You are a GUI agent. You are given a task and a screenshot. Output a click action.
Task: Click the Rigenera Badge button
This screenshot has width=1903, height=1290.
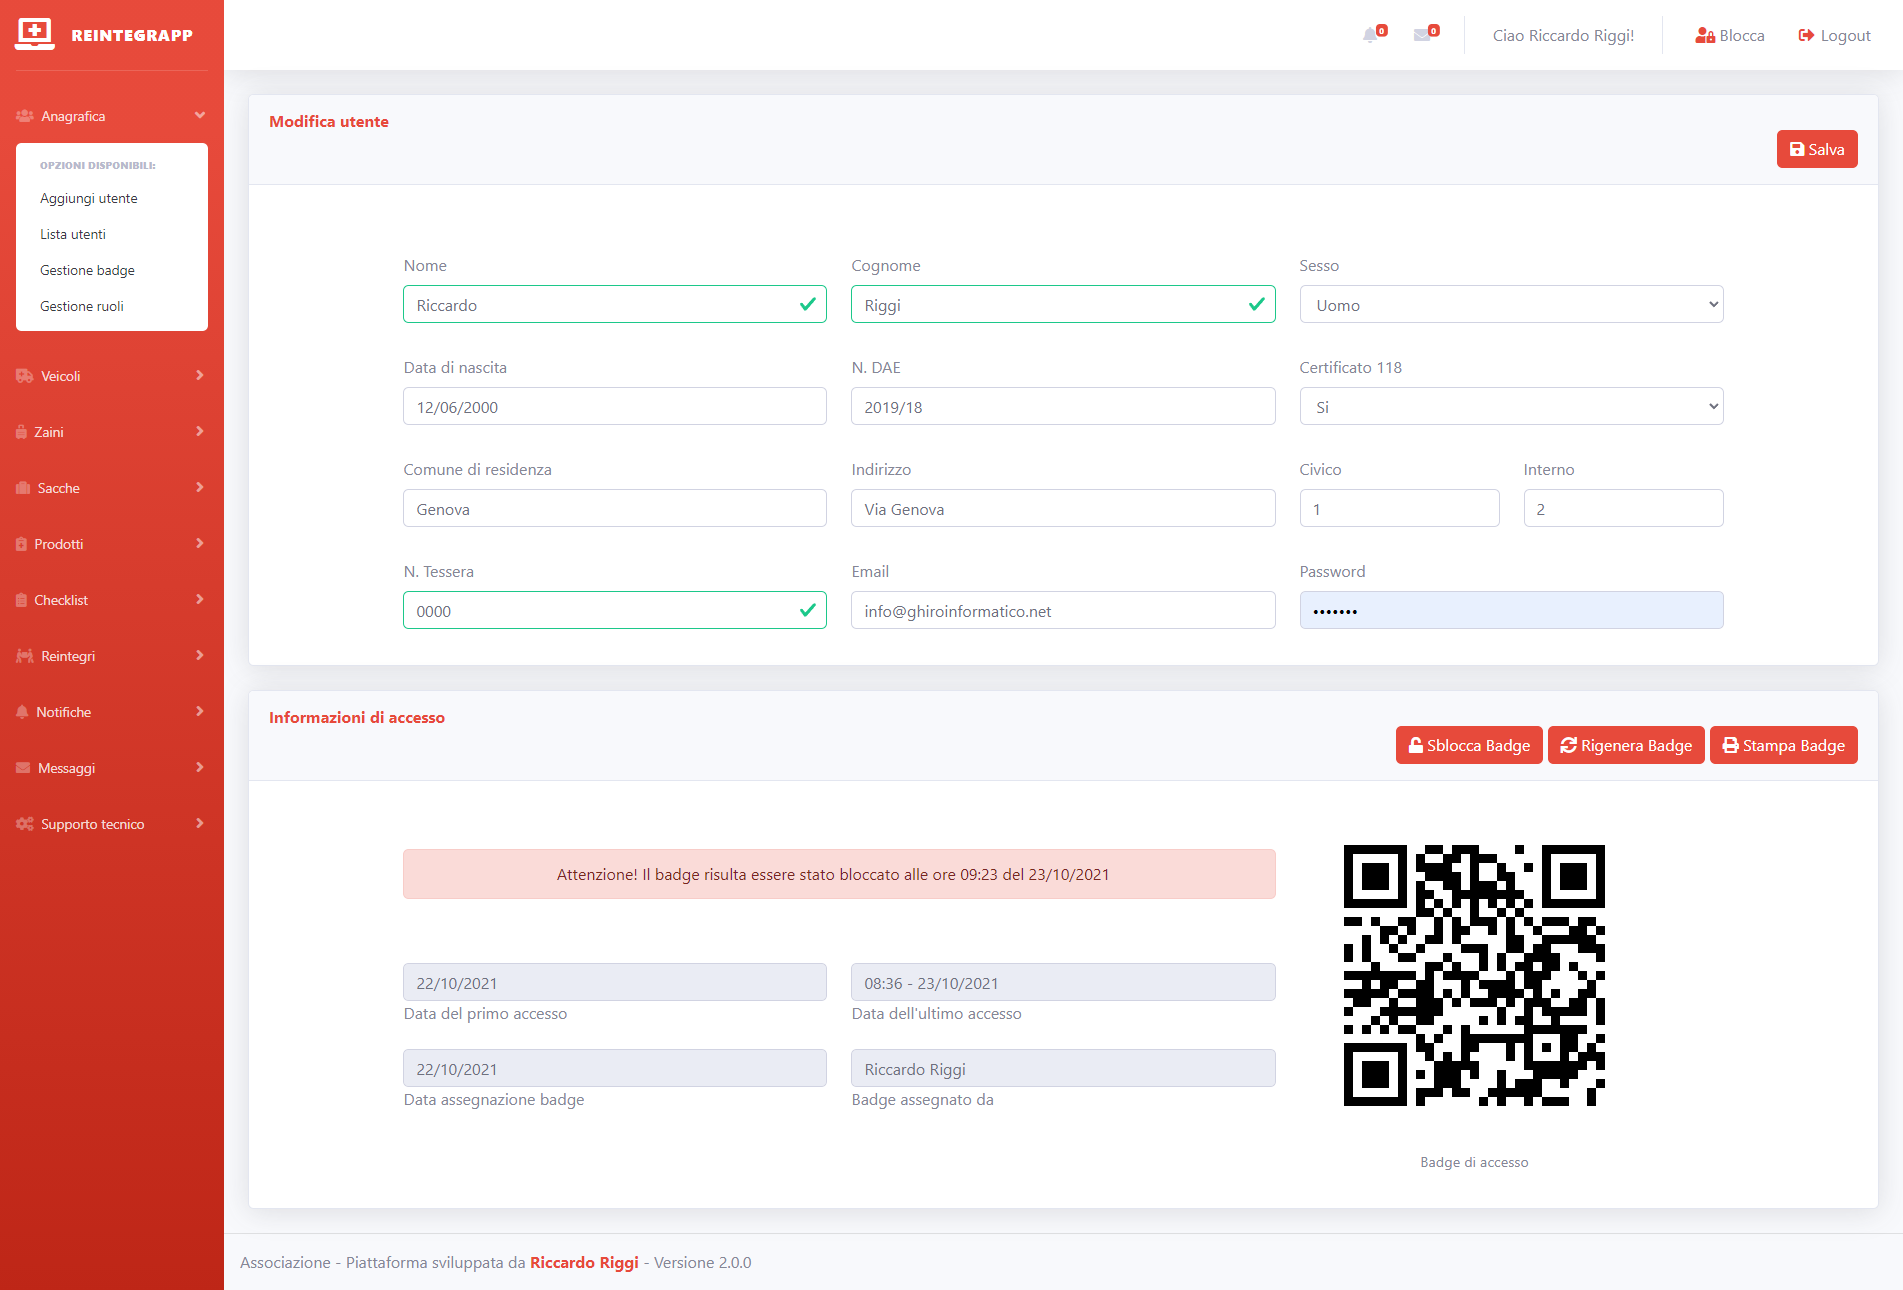click(x=1626, y=745)
